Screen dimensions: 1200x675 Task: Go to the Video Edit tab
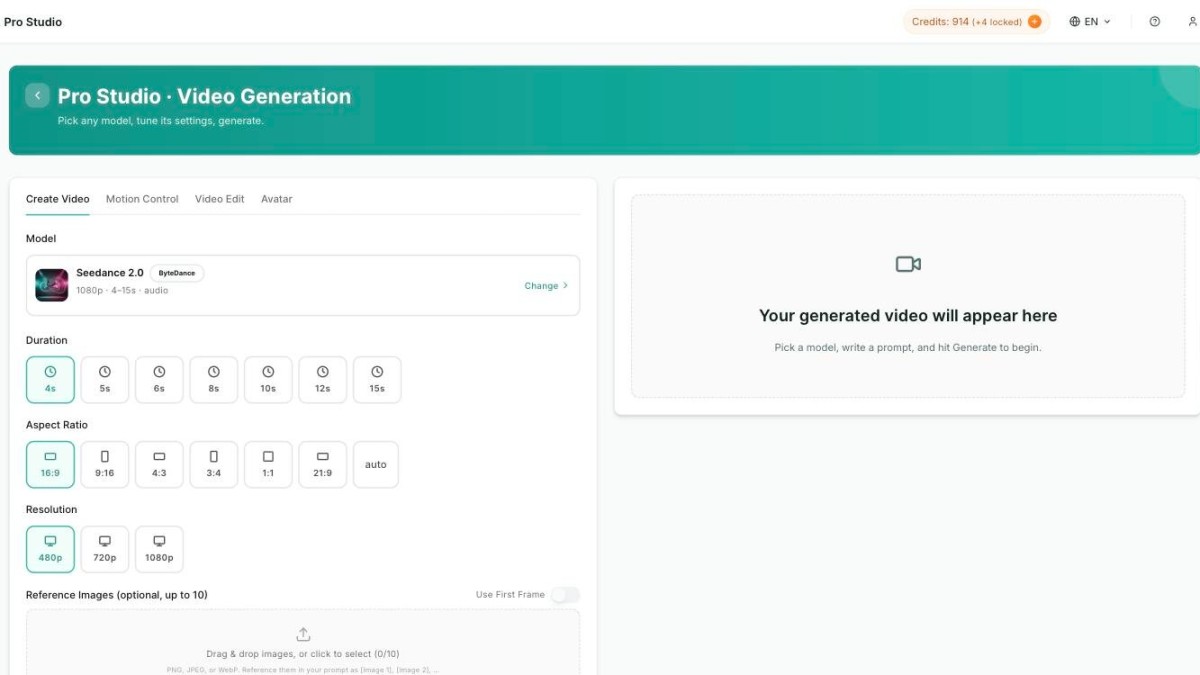point(220,199)
